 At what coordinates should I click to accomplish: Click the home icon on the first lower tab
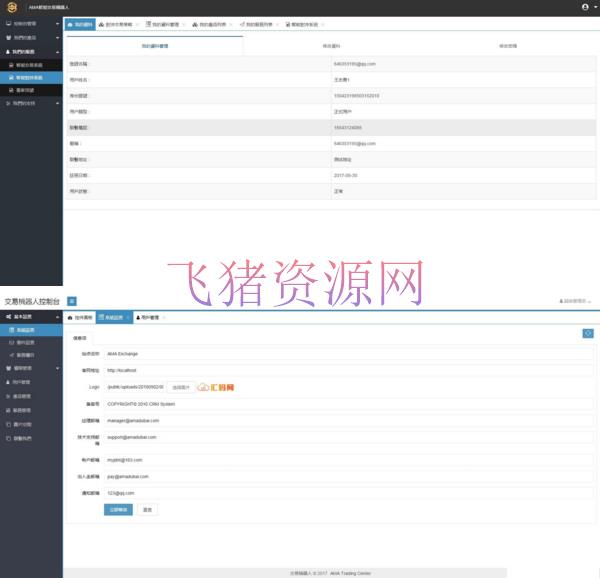click(70, 317)
